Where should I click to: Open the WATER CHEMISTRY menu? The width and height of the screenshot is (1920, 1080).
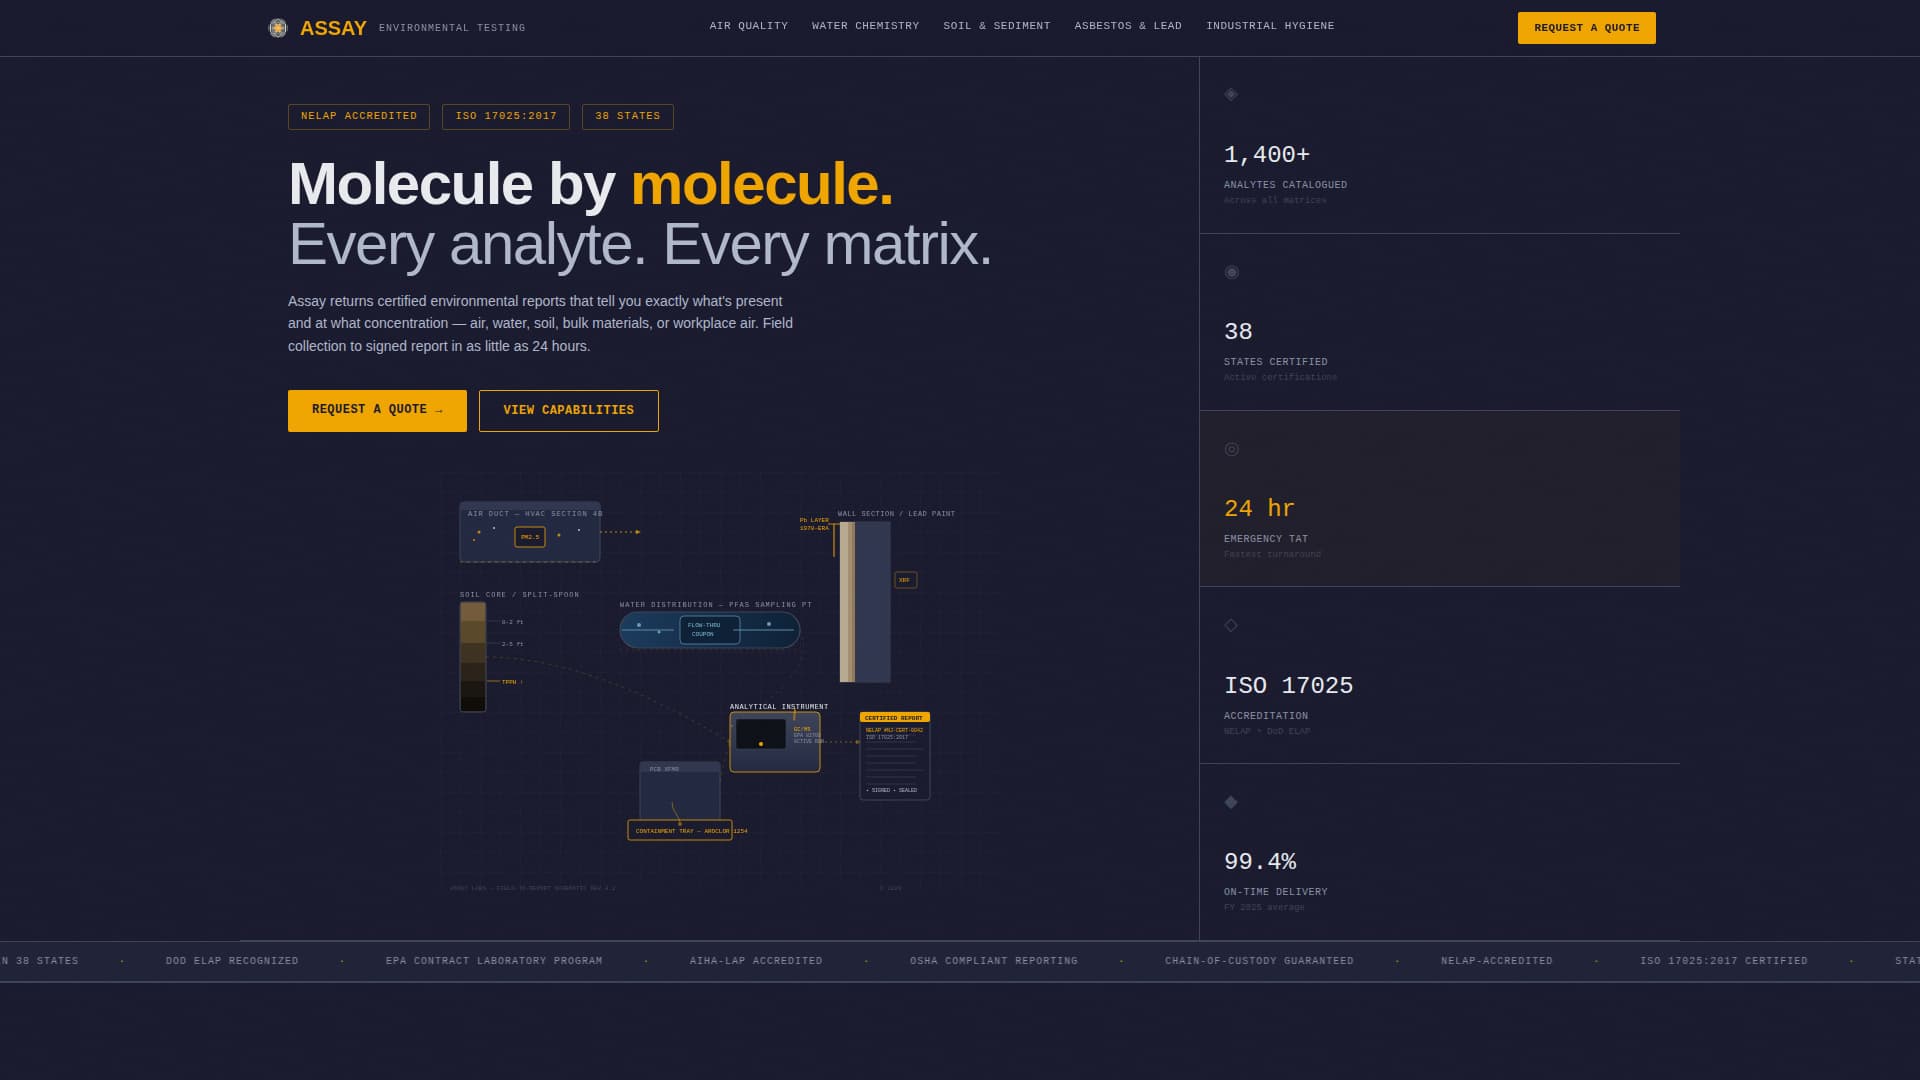click(x=865, y=26)
